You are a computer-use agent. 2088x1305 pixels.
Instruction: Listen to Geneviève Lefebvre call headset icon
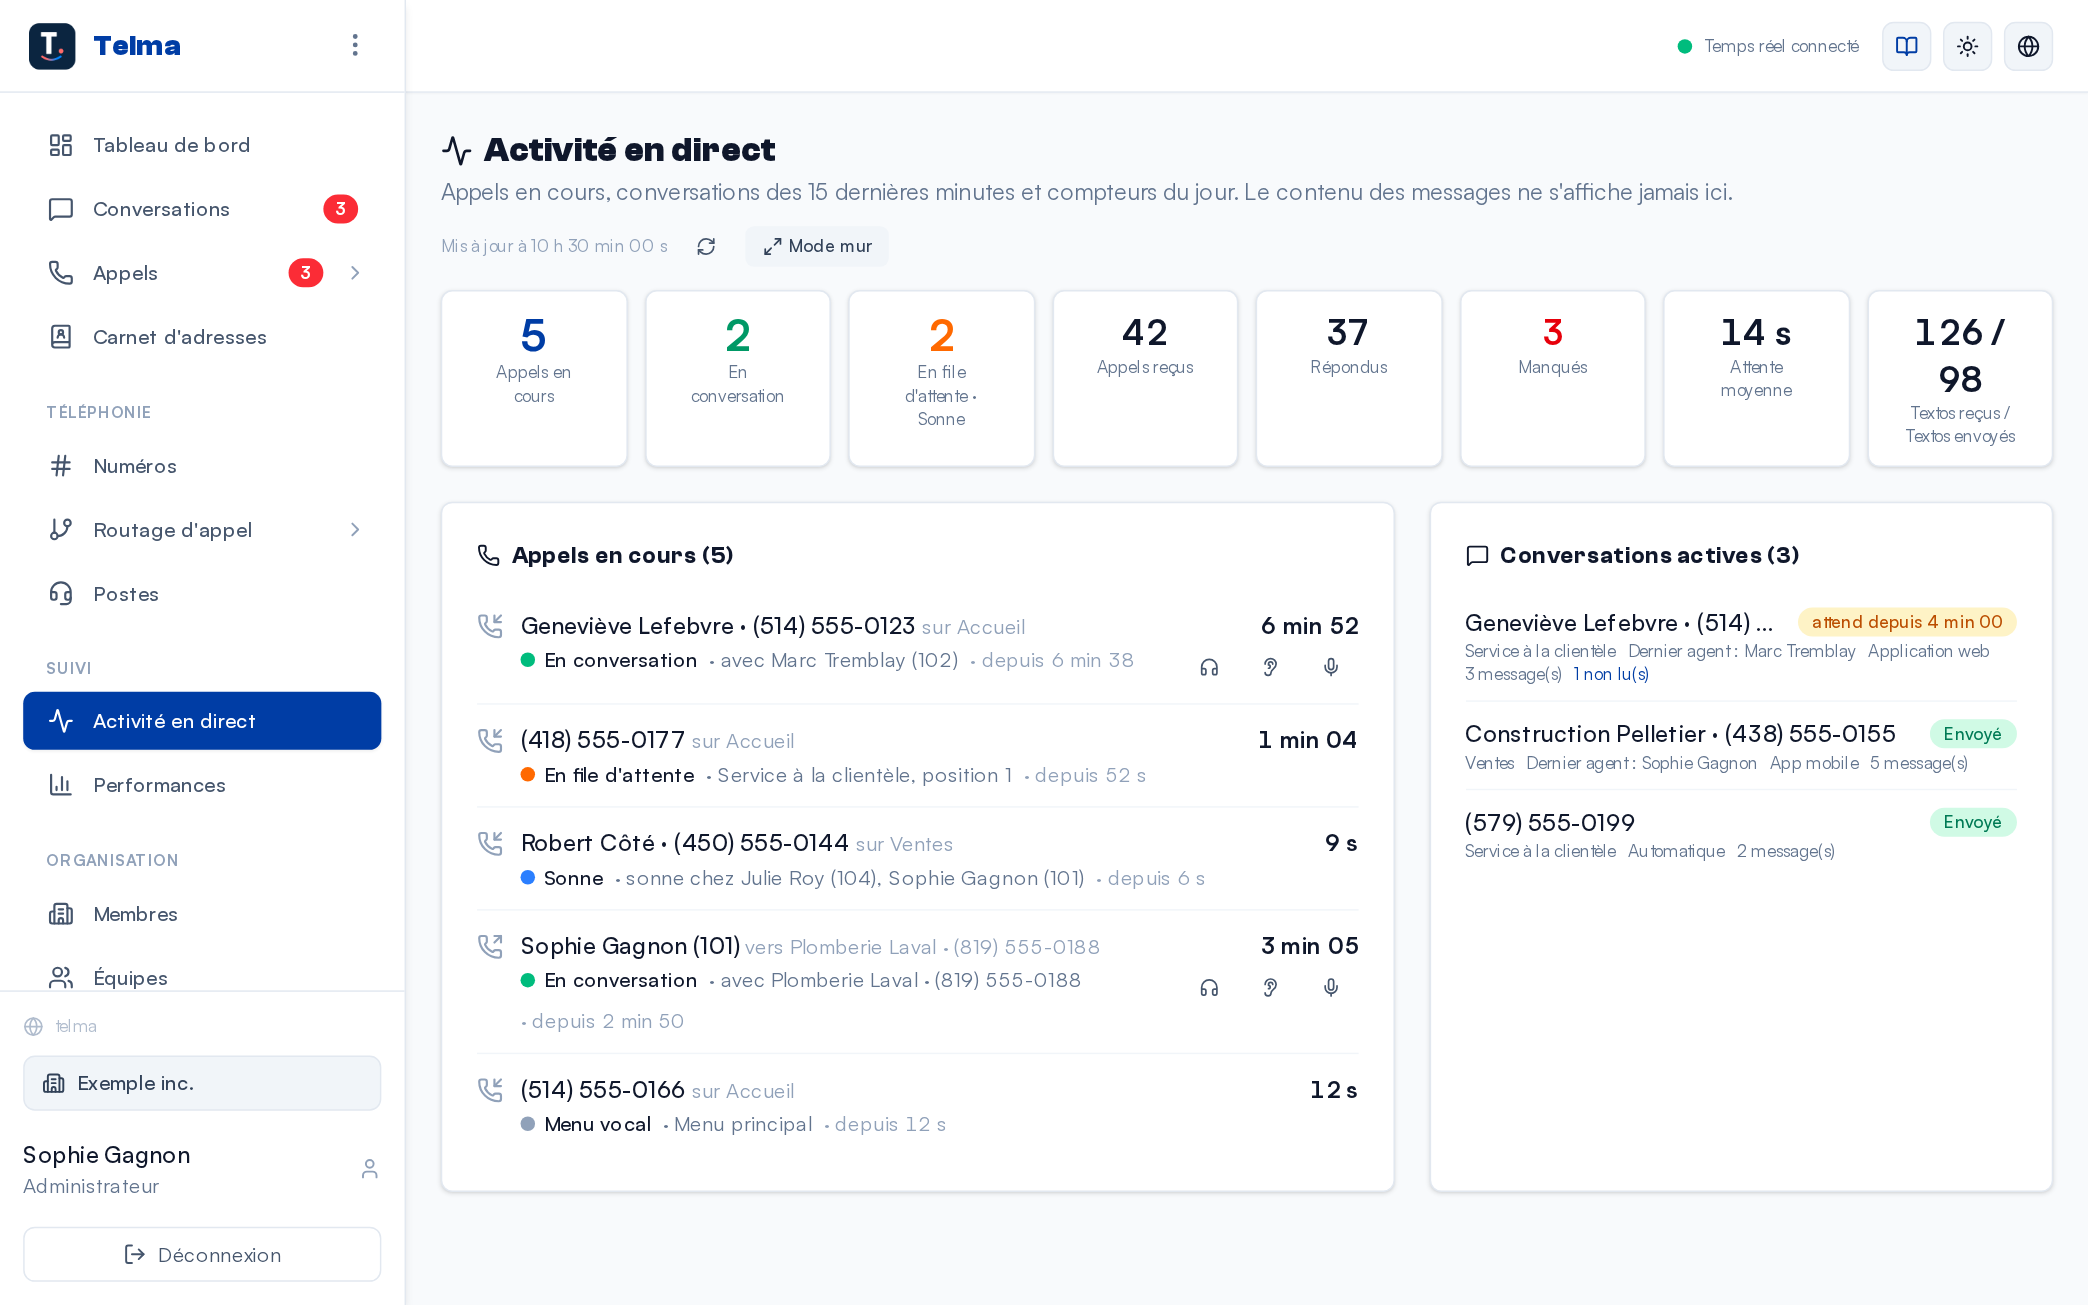(x=1209, y=667)
